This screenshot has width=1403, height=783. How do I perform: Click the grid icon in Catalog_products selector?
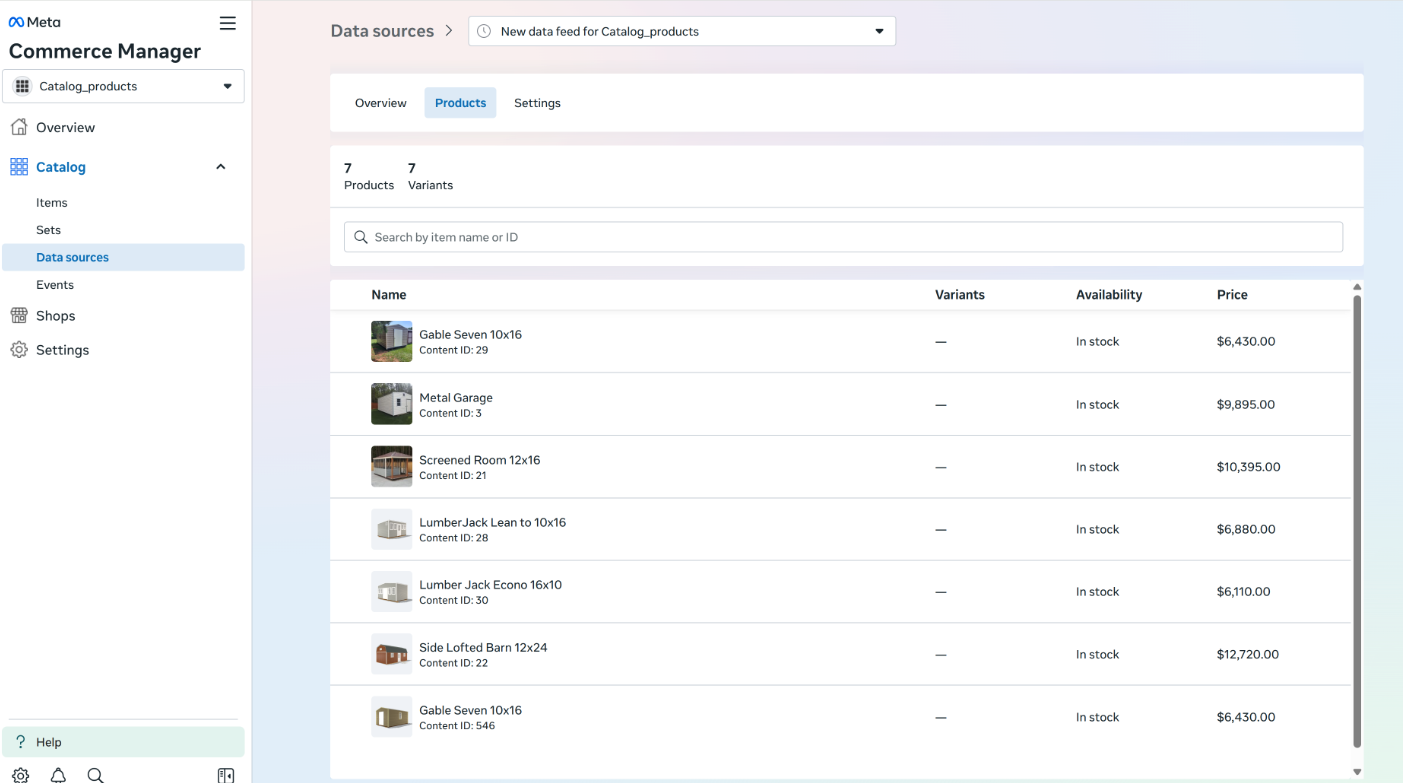22,86
